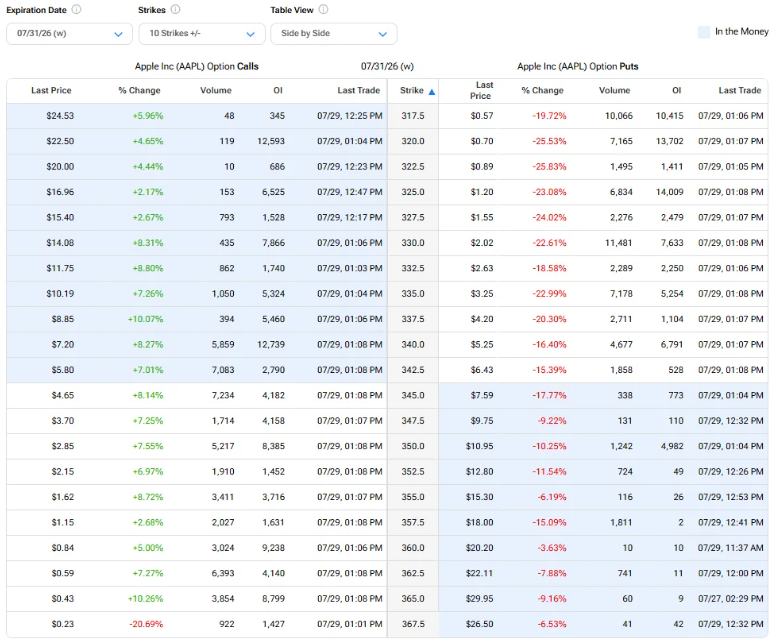Select strike 317.5 cell
Viewport: 777px width, 642px height.
pos(413,116)
